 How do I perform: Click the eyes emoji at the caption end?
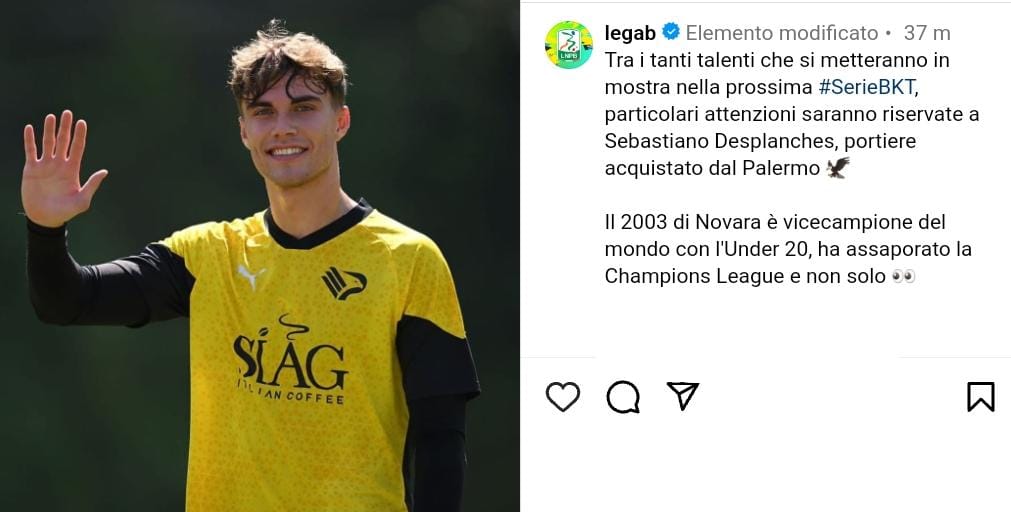tap(903, 277)
